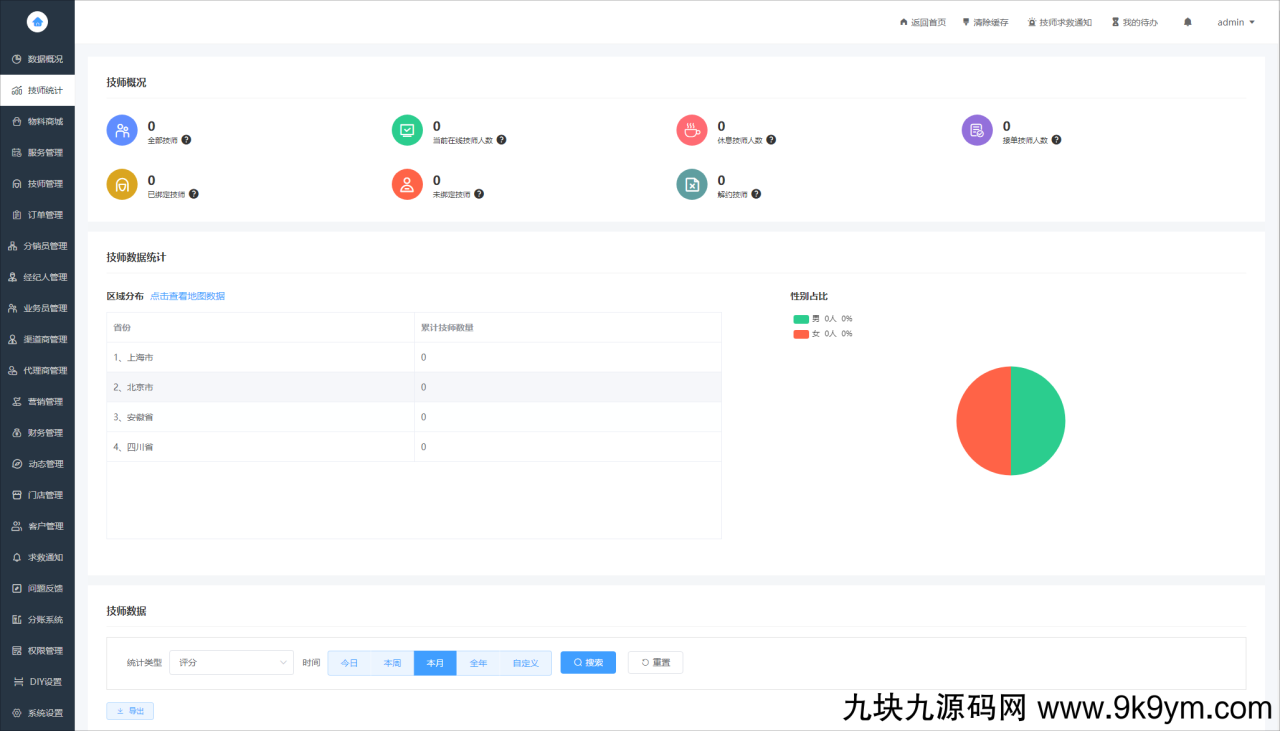The height and width of the screenshot is (731, 1280).
Task: Open 分销员管理 in the sidebar
Action: tap(37, 246)
